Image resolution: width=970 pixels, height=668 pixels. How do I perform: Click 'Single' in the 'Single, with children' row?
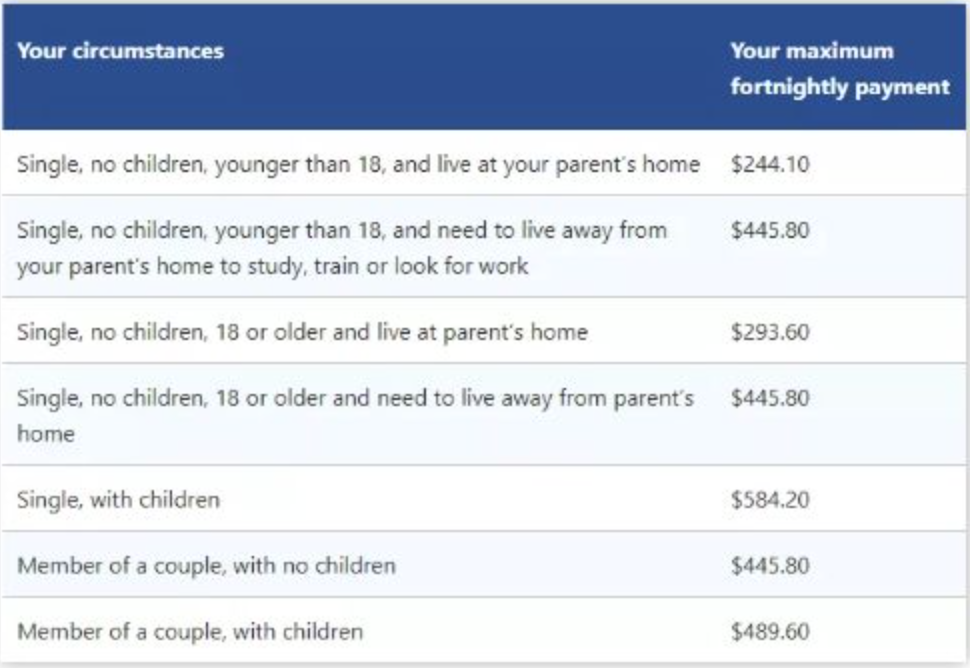click(x=46, y=499)
